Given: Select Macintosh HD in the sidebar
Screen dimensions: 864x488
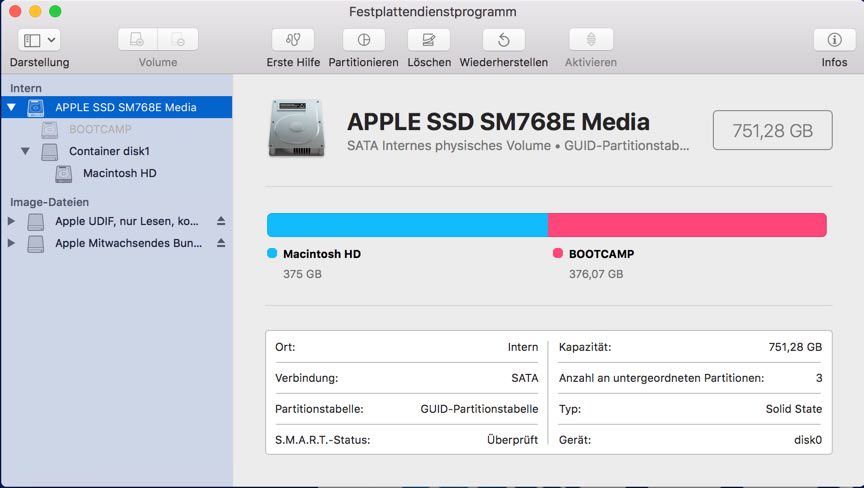Looking at the screenshot, I should [x=119, y=173].
